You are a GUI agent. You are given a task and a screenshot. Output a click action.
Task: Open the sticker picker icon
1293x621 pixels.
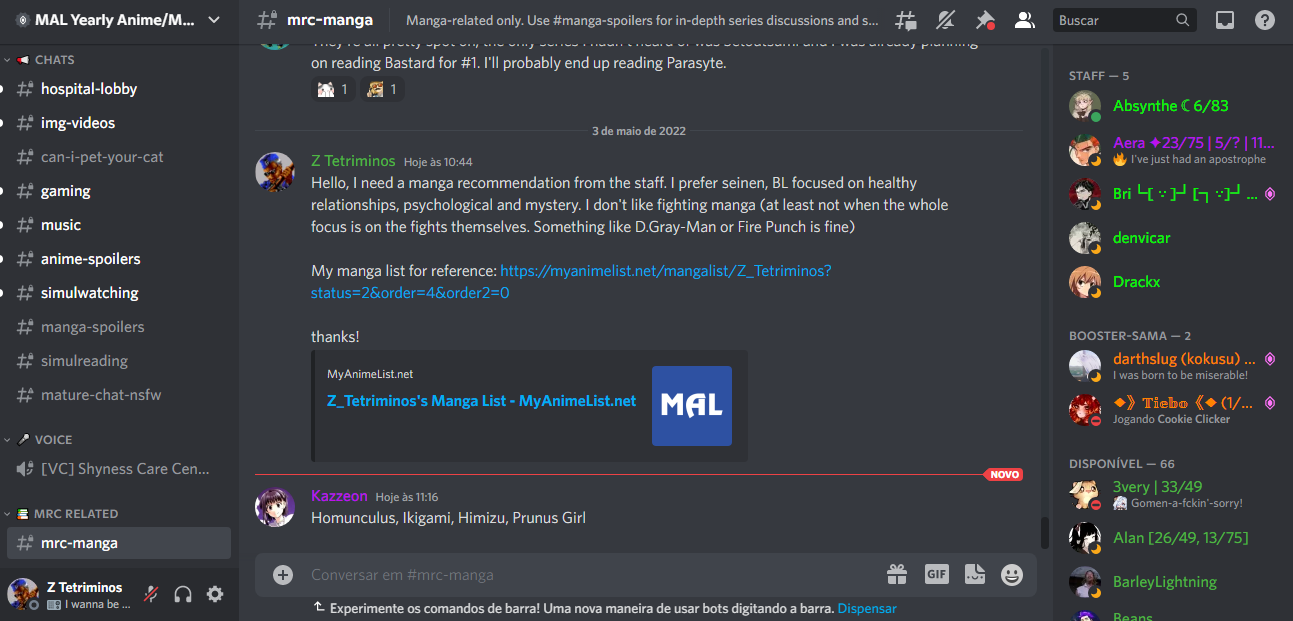pyautogui.click(x=974, y=574)
